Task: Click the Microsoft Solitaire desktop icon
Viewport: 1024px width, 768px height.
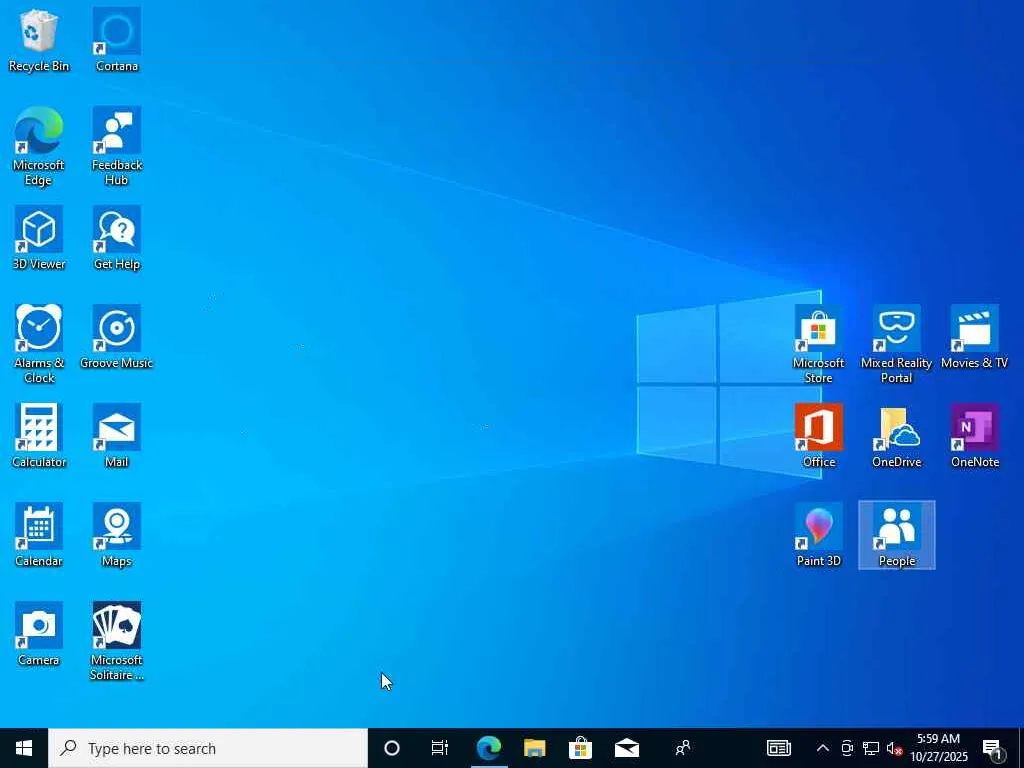Action: click(x=117, y=641)
